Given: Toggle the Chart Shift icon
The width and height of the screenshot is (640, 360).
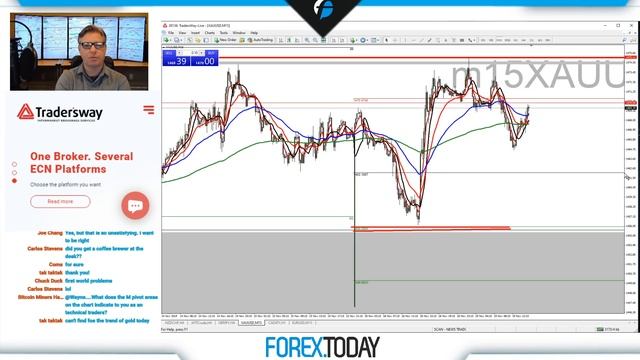Looking at the screenshot, I should [x=342, y=40].
